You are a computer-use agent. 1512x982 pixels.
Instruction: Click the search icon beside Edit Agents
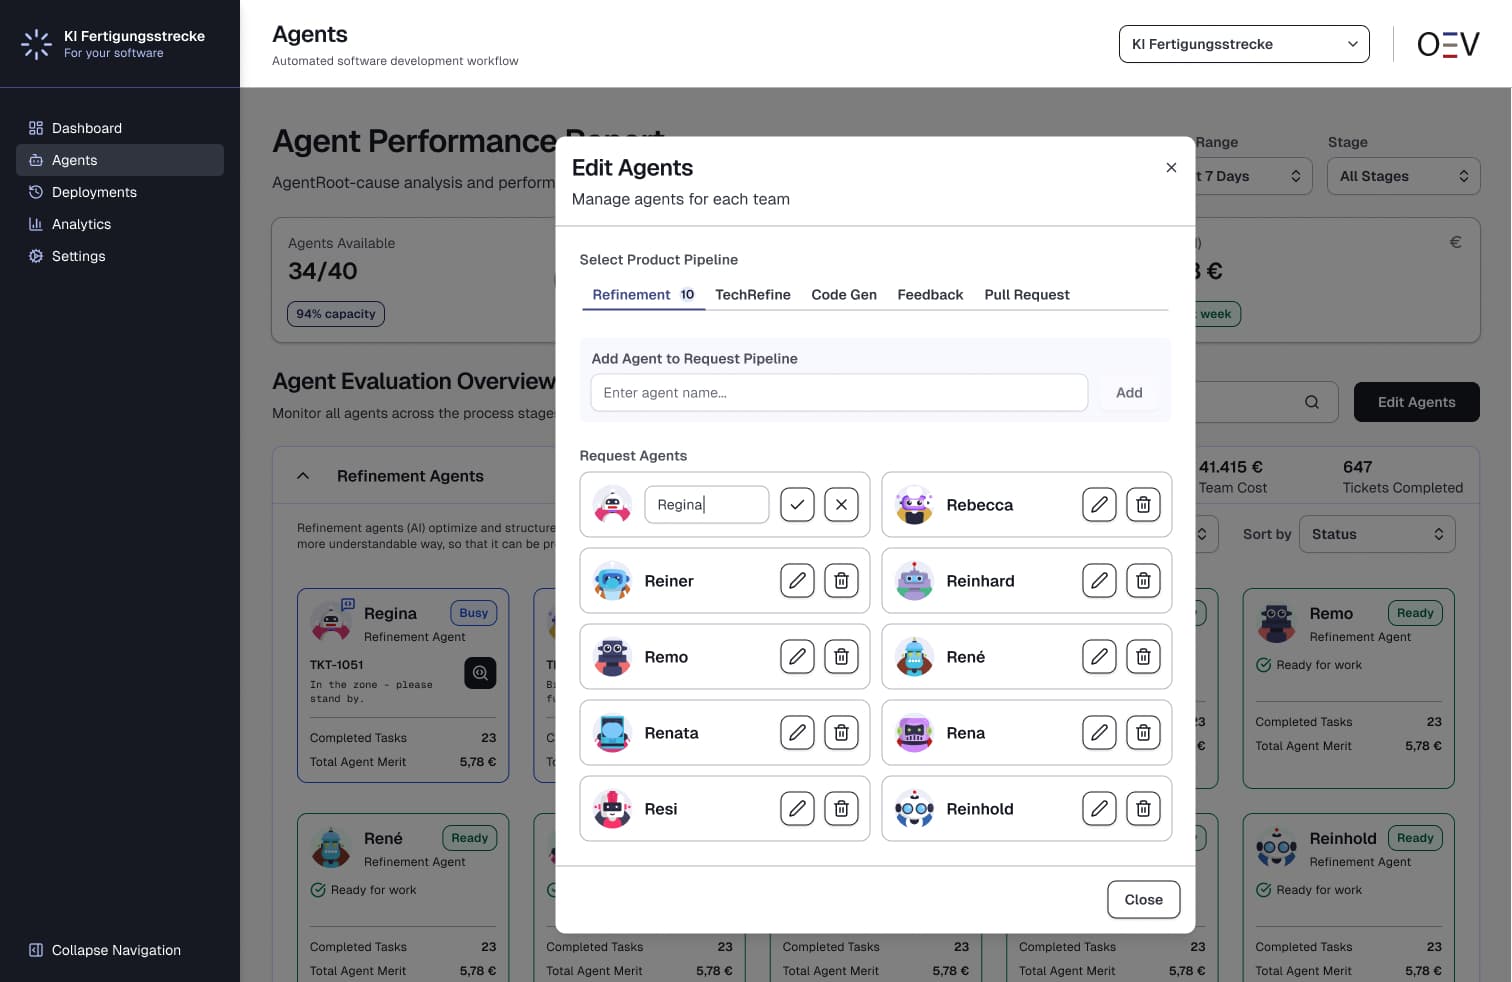pos(1311,402)
